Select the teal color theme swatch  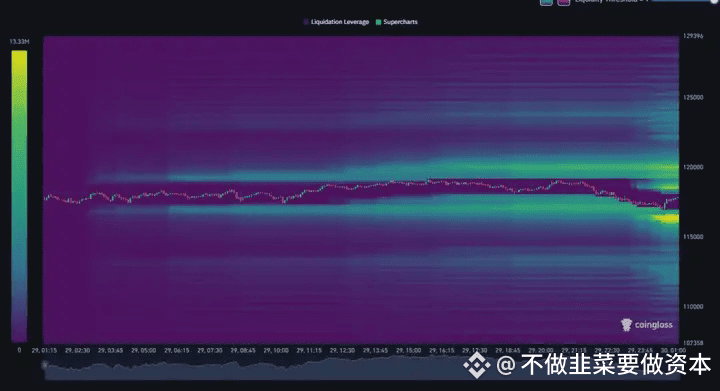click(546, 2)
